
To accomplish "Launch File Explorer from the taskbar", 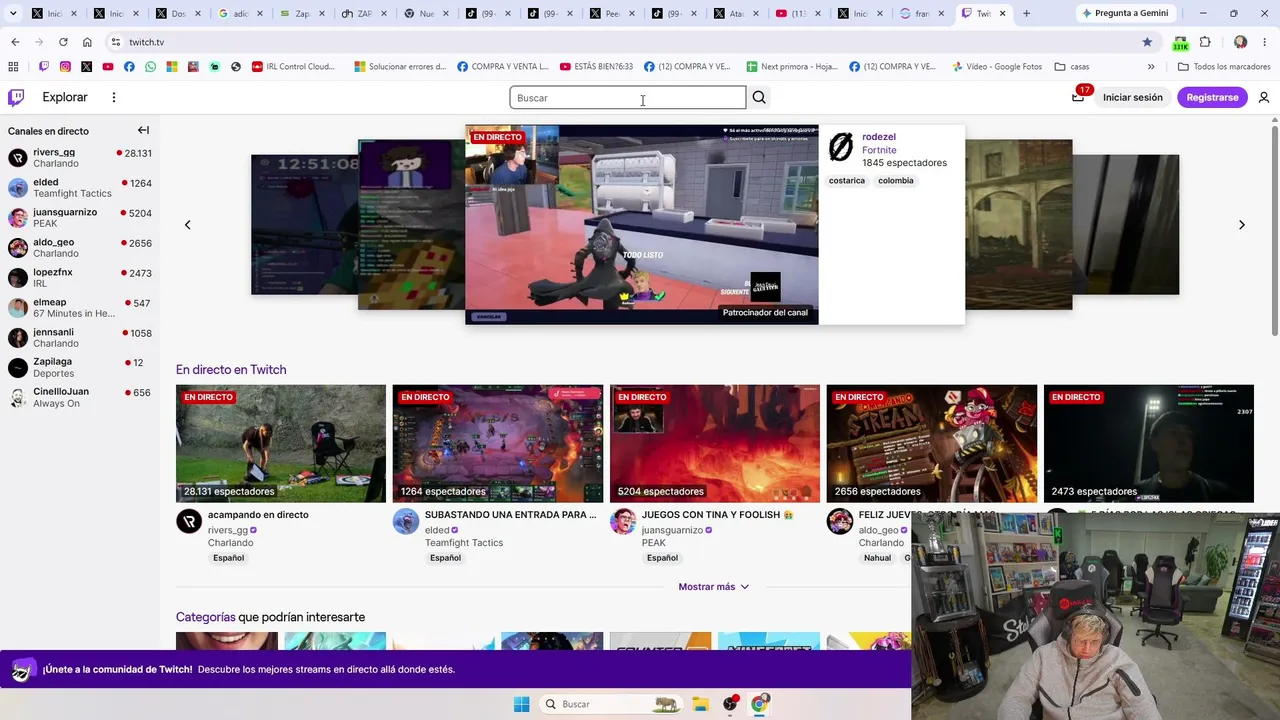I will [700, 704].
